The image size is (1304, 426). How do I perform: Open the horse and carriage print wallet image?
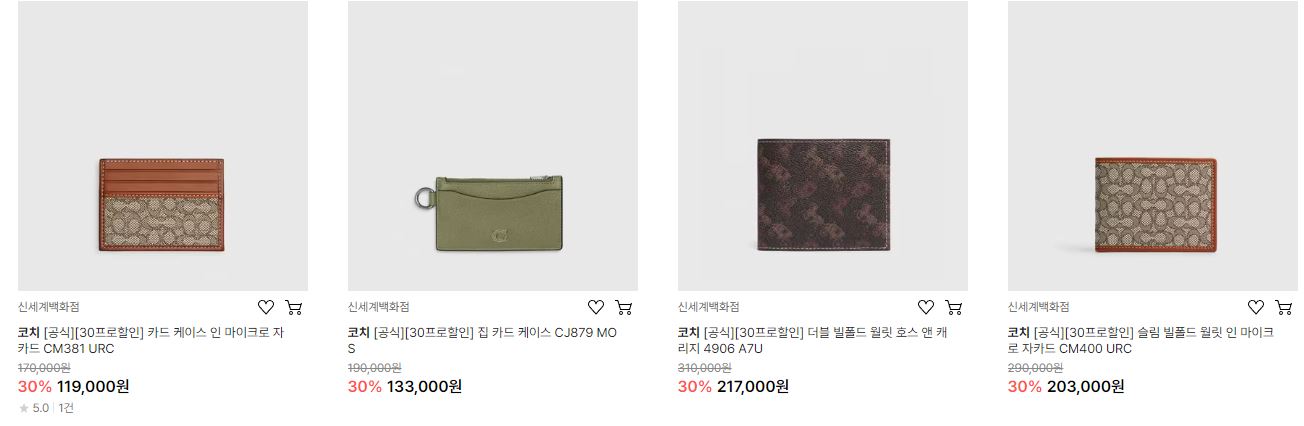pos(823,146)
